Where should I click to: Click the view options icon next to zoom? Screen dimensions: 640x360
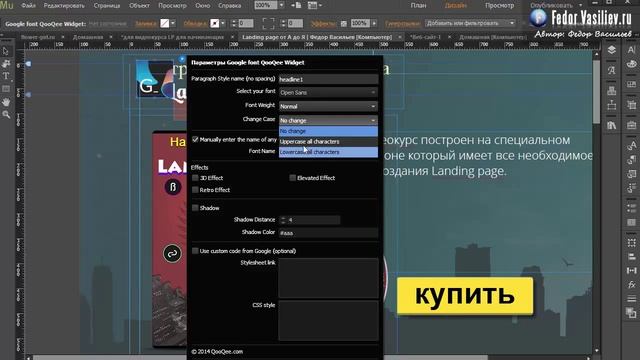point(312,5)
